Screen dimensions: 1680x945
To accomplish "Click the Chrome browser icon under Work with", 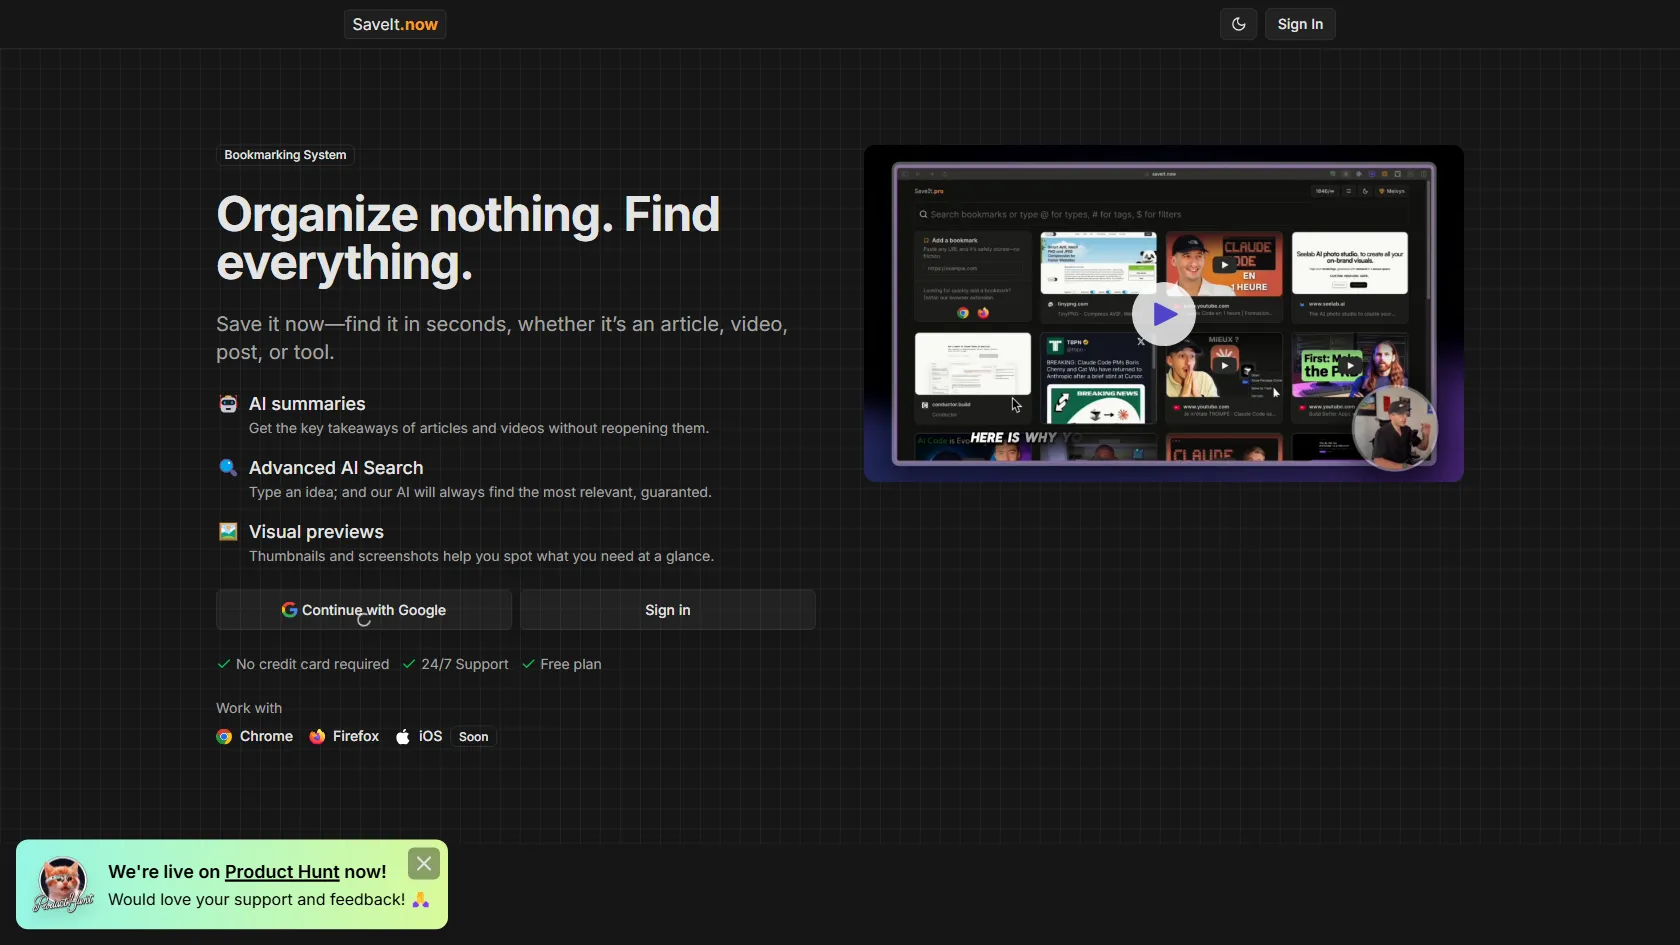I will click(x=223, y=737).
